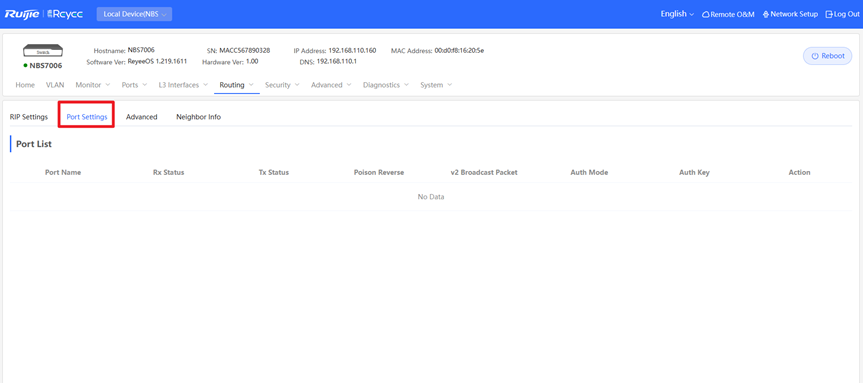863x383 pixels.
Task: Click the NBS7006 device name label
Action: coord(46,65)
